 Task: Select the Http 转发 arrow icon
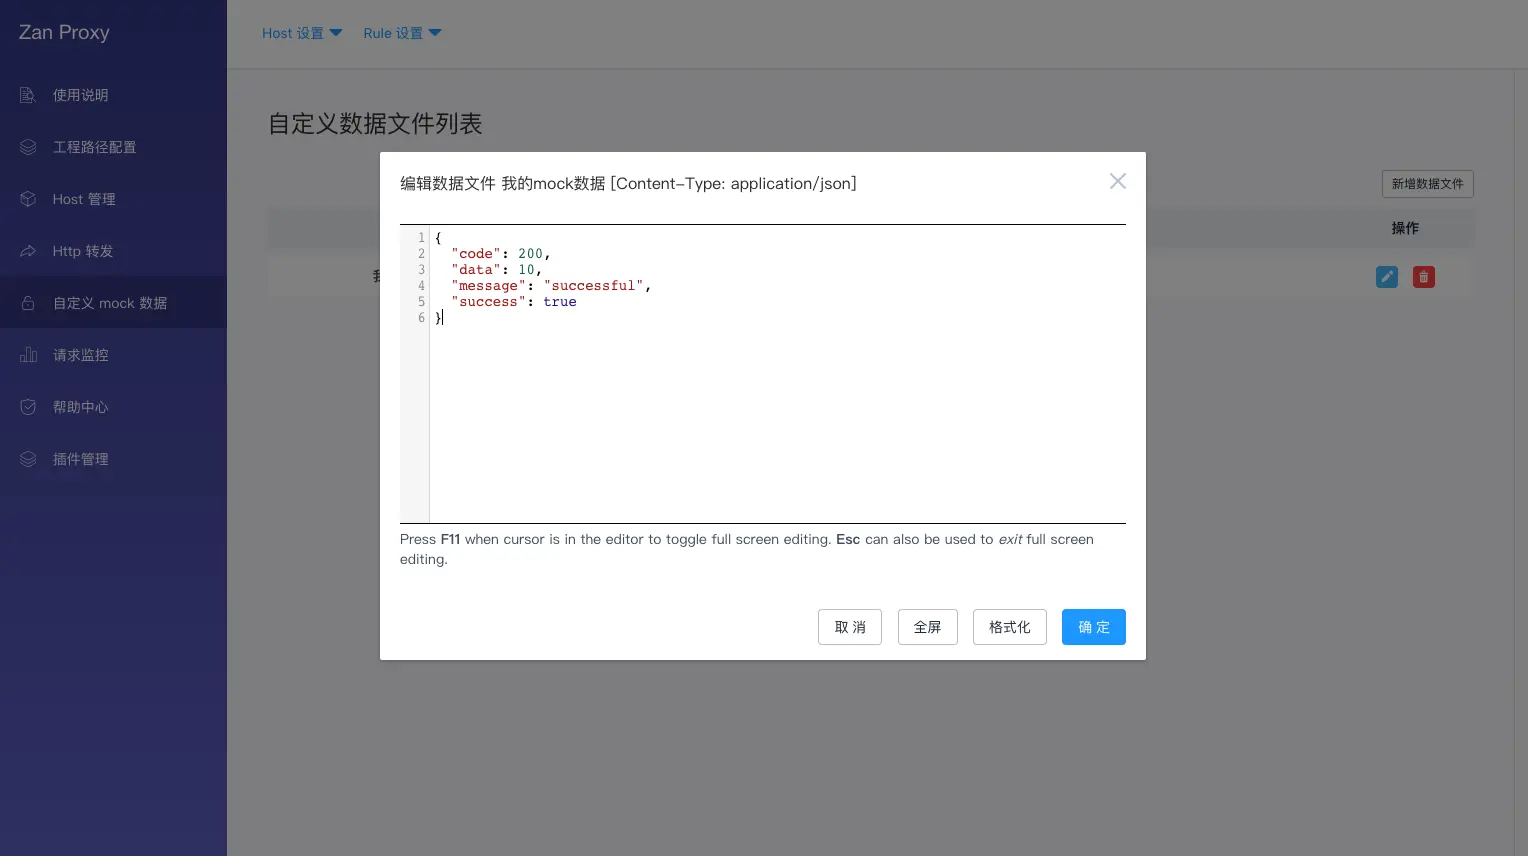[x=28, y=251]
